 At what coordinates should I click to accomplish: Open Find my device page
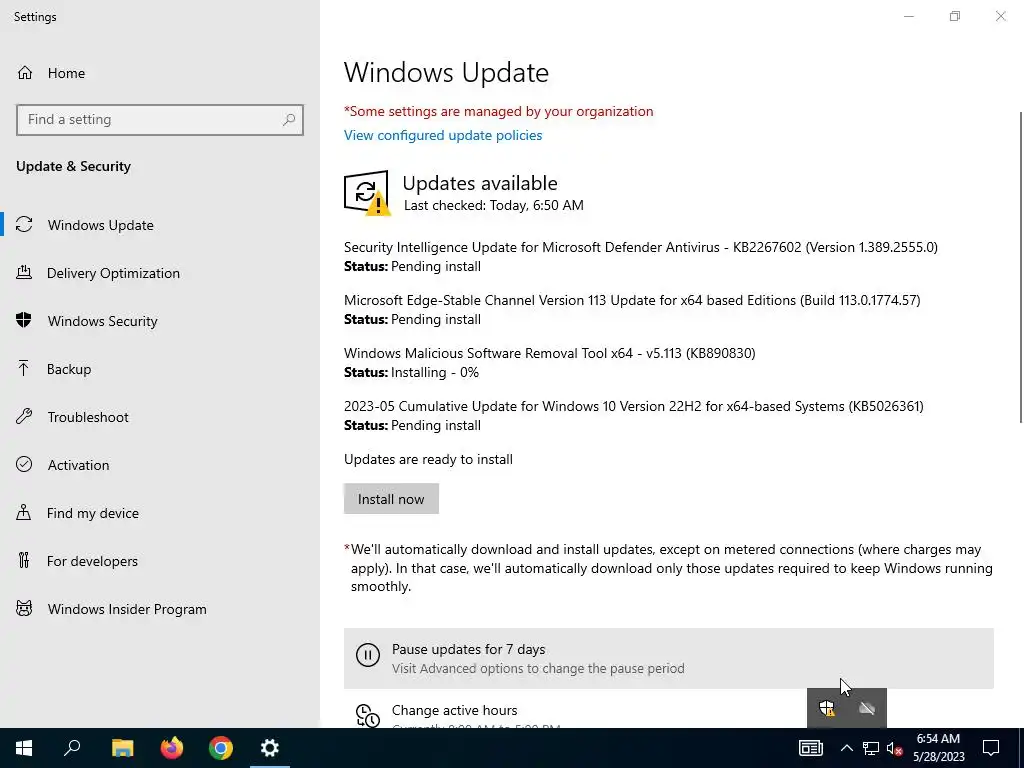160,513
